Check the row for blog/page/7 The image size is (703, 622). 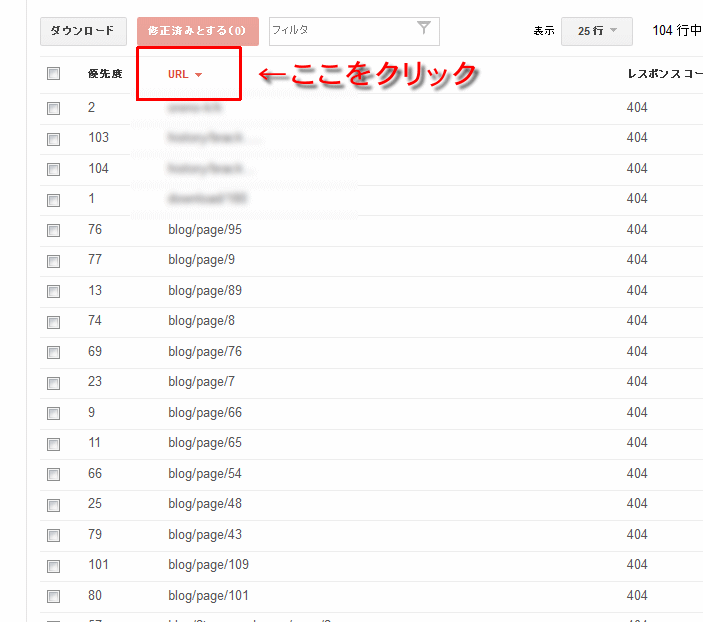point(53,383)
